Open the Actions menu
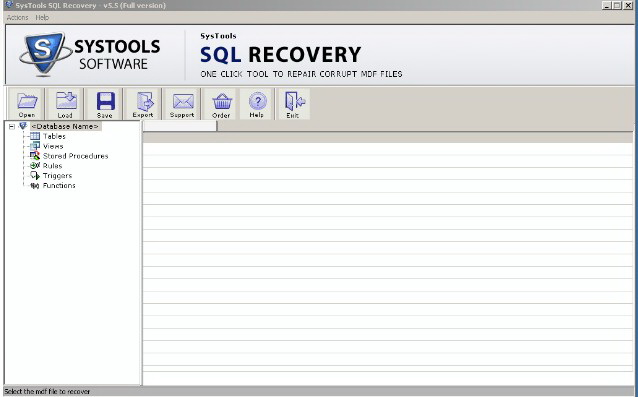The image size is (638, 397). pos(17,17)
